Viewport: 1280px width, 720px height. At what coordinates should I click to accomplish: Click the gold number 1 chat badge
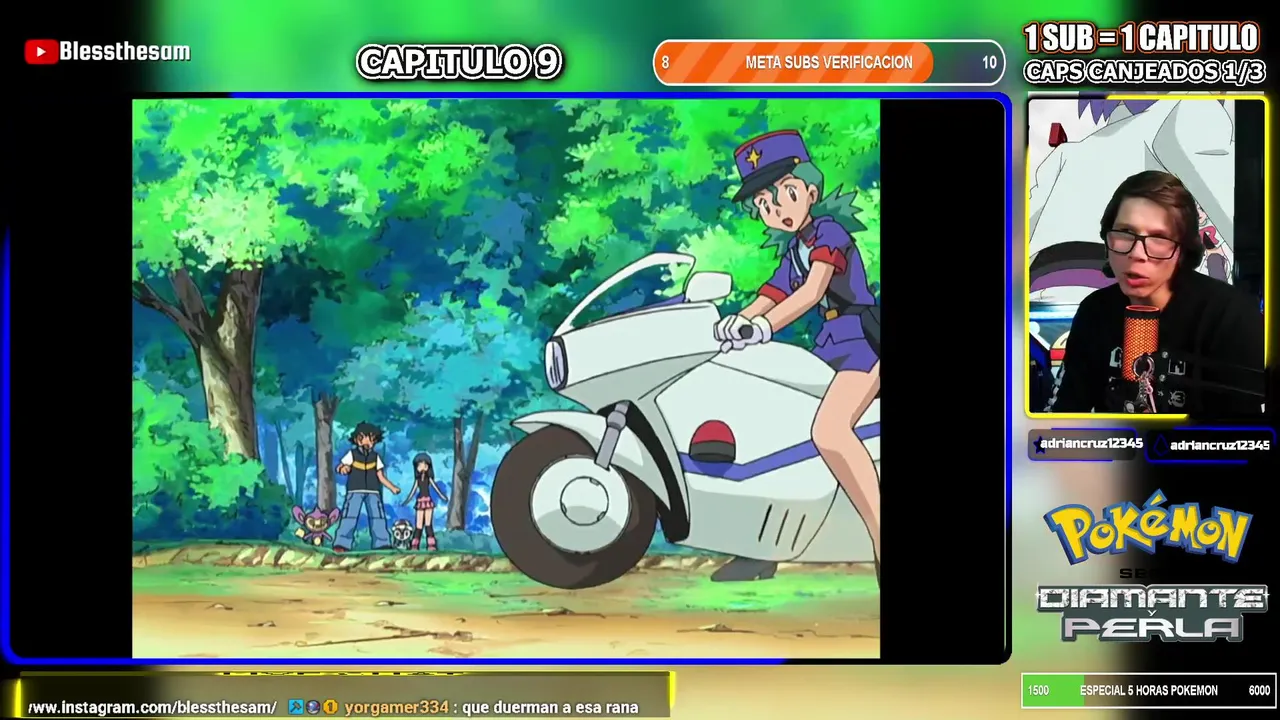[330, 707]
